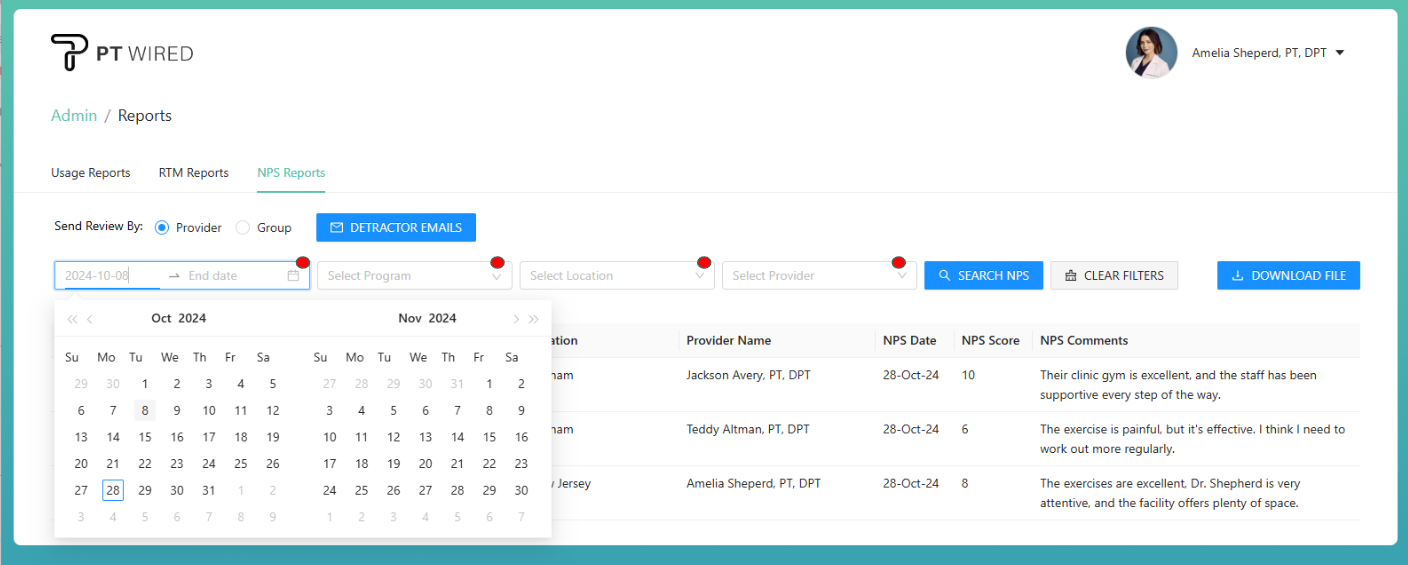Go to previous month in calendar
The image size is (1408, 565).
[91, 319]
